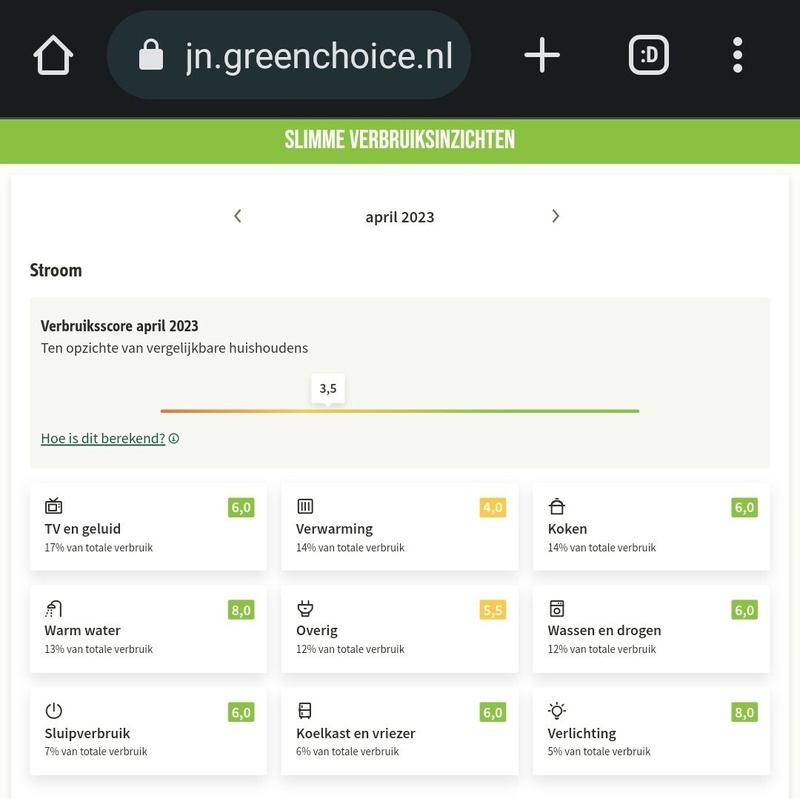Go to next month with right chevron

[x=556, y=216]
